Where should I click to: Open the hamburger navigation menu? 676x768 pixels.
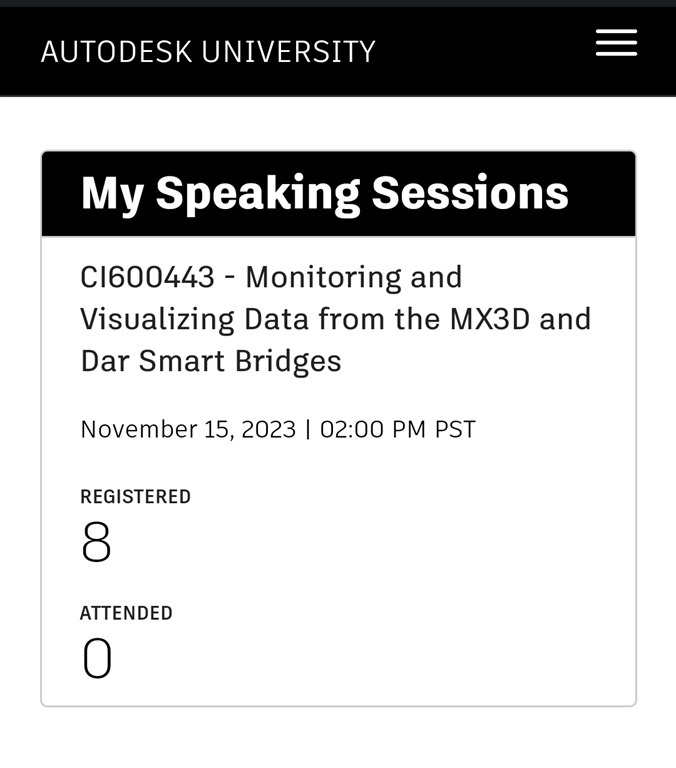616,43
